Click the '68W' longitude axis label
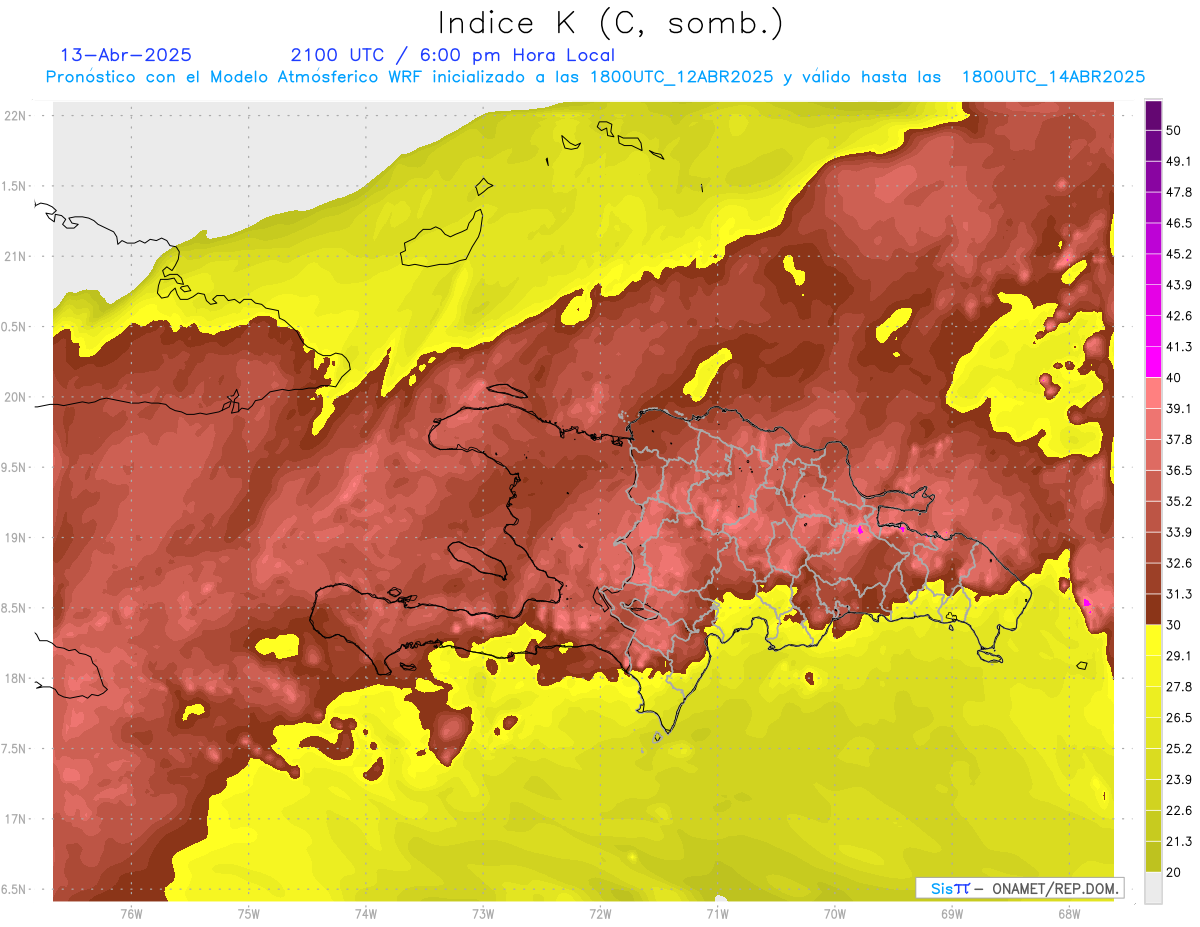 1068,913
